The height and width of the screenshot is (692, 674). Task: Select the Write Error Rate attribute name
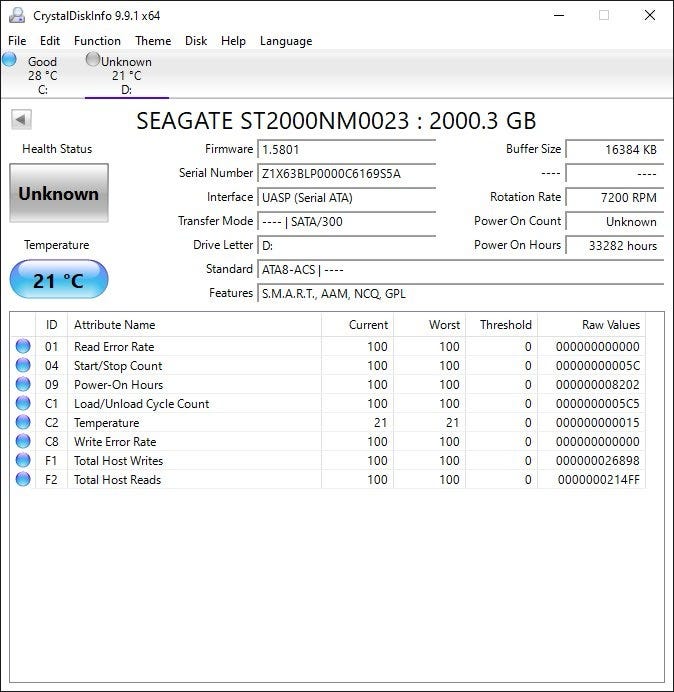(115, 442)
